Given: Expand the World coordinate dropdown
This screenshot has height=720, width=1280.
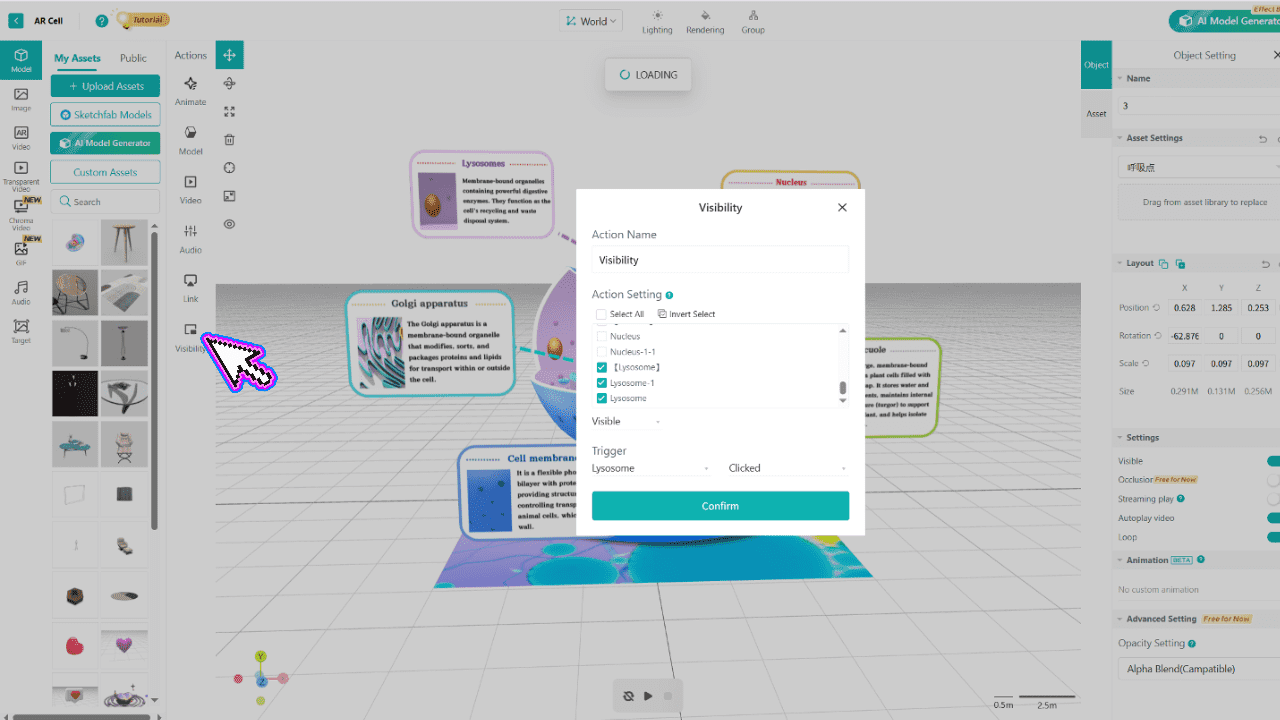Looking at the screenshot, I should (x=591, y=21).
